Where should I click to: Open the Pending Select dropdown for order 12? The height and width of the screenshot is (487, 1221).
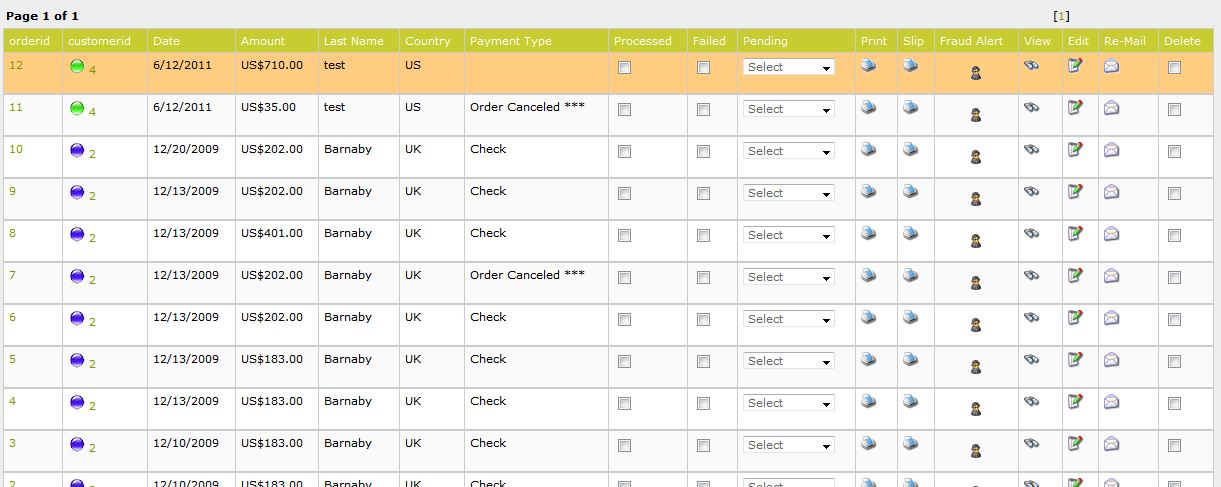[x=789, y=67]
